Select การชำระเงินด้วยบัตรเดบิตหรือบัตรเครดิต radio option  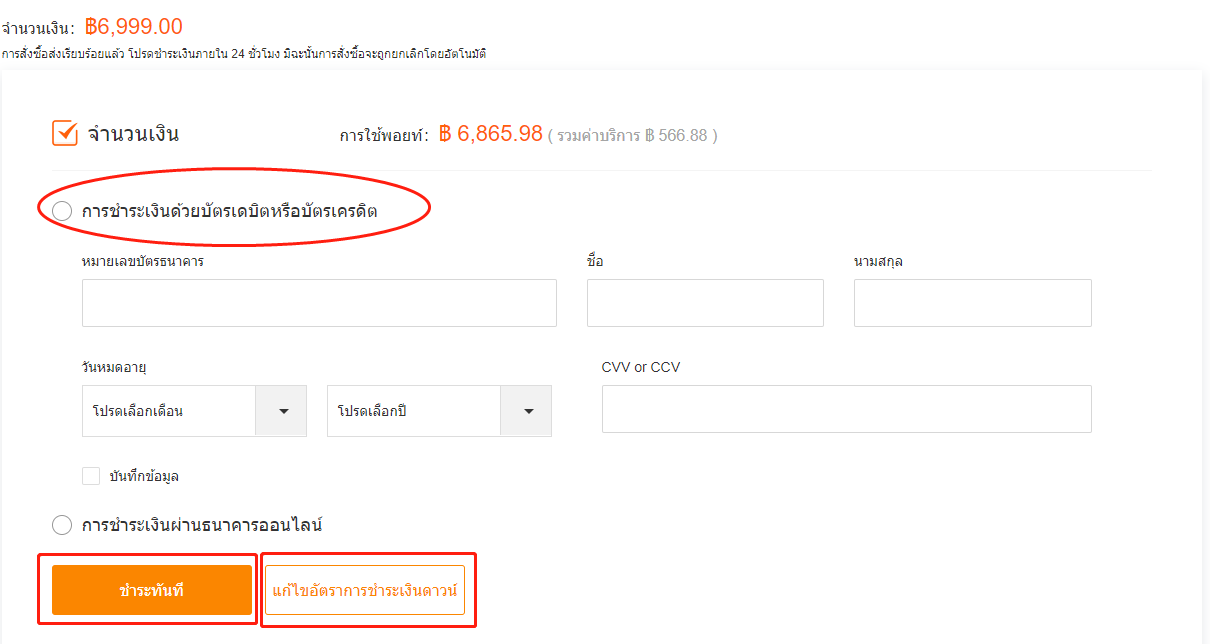(62, 211)
